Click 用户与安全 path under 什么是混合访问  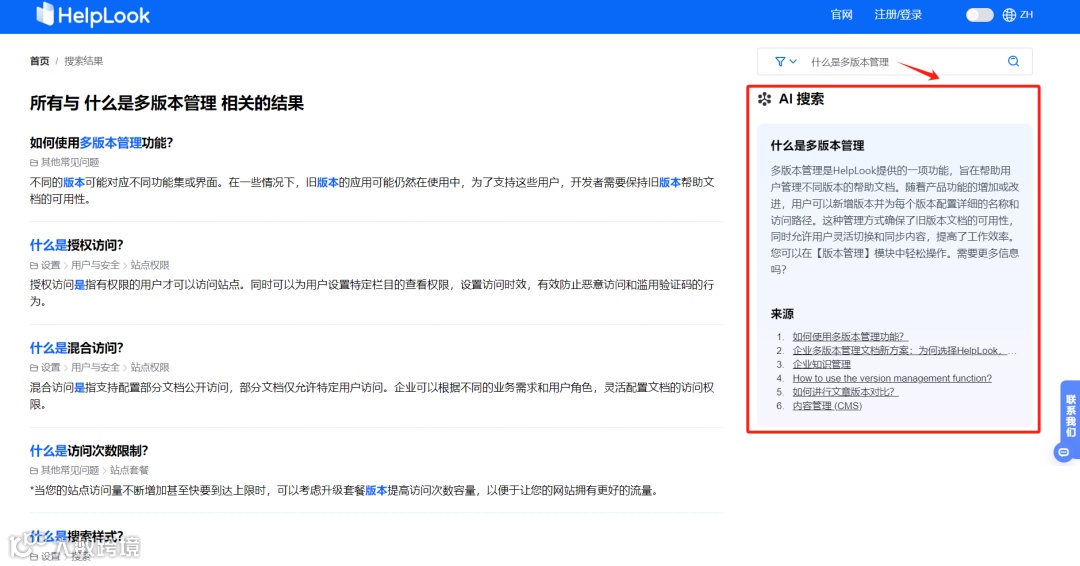[95, 368]
